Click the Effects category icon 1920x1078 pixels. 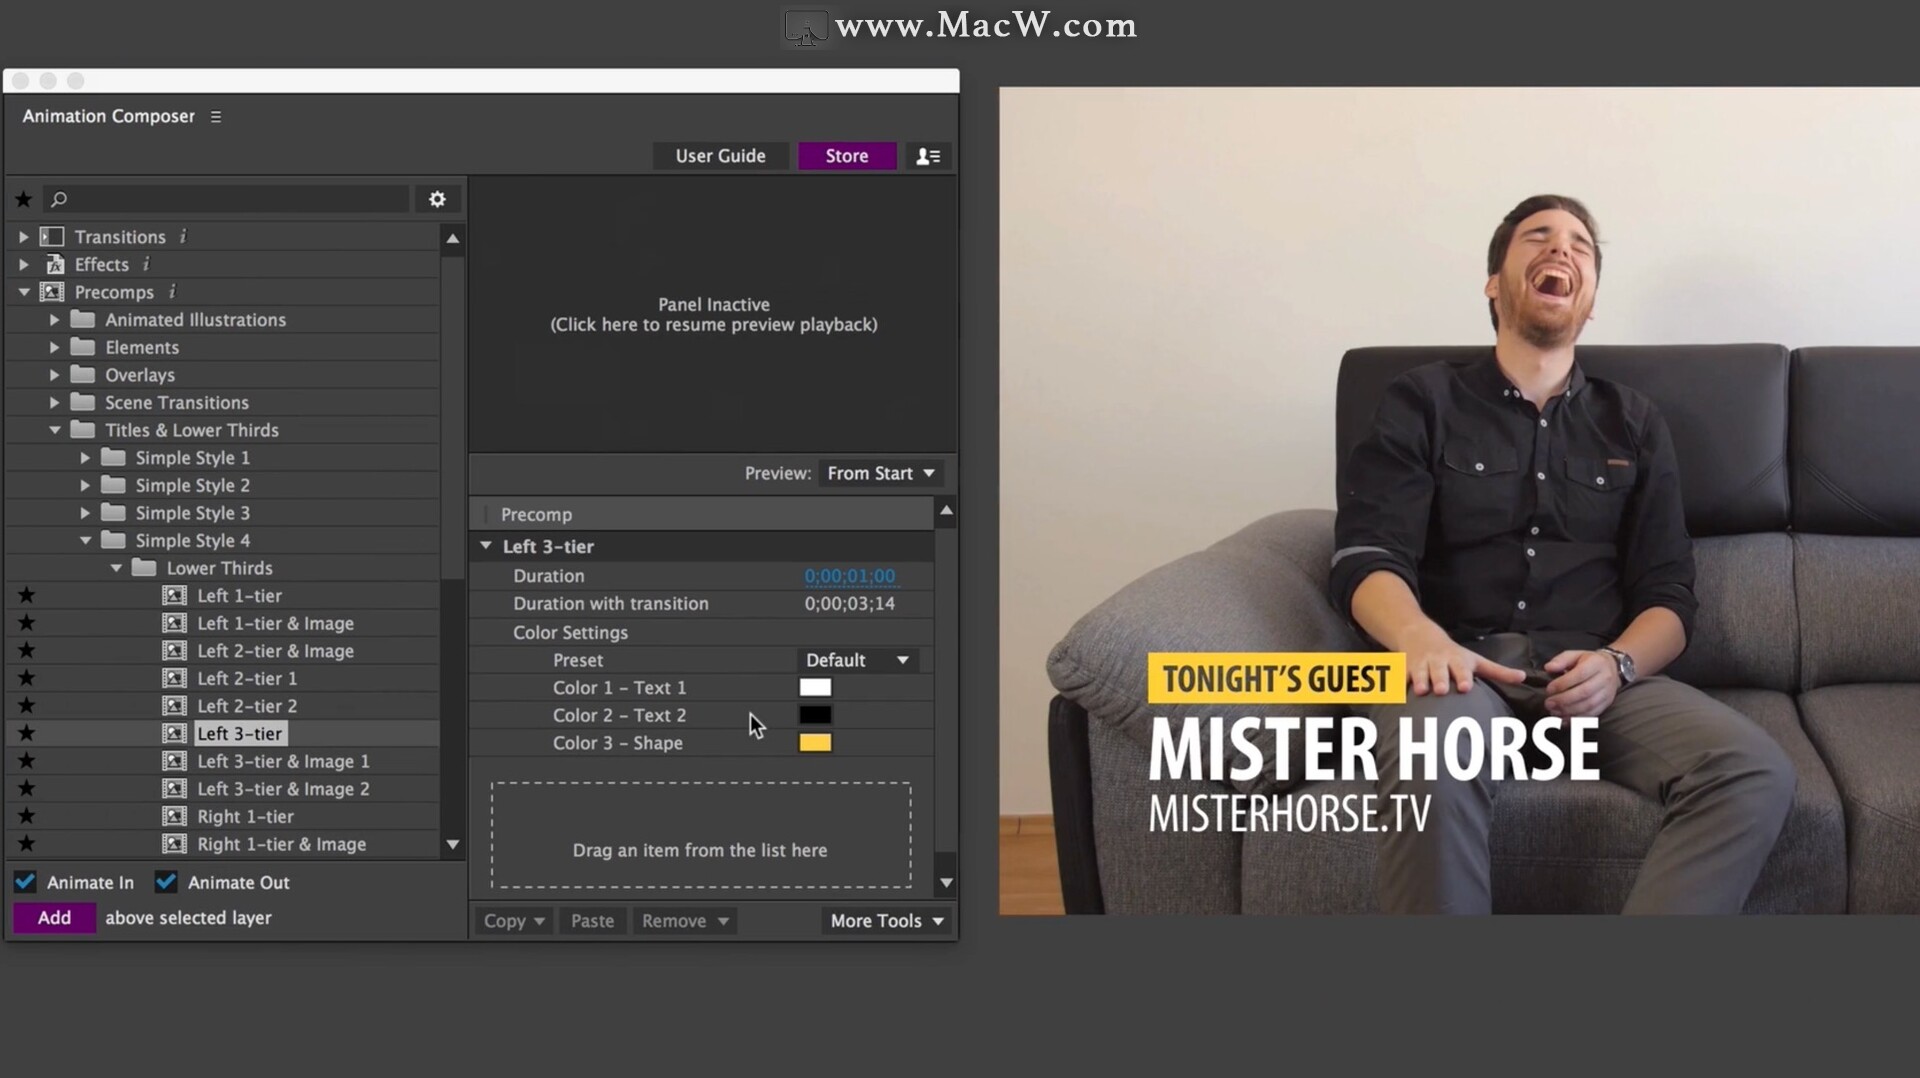[x=55, y=264]
